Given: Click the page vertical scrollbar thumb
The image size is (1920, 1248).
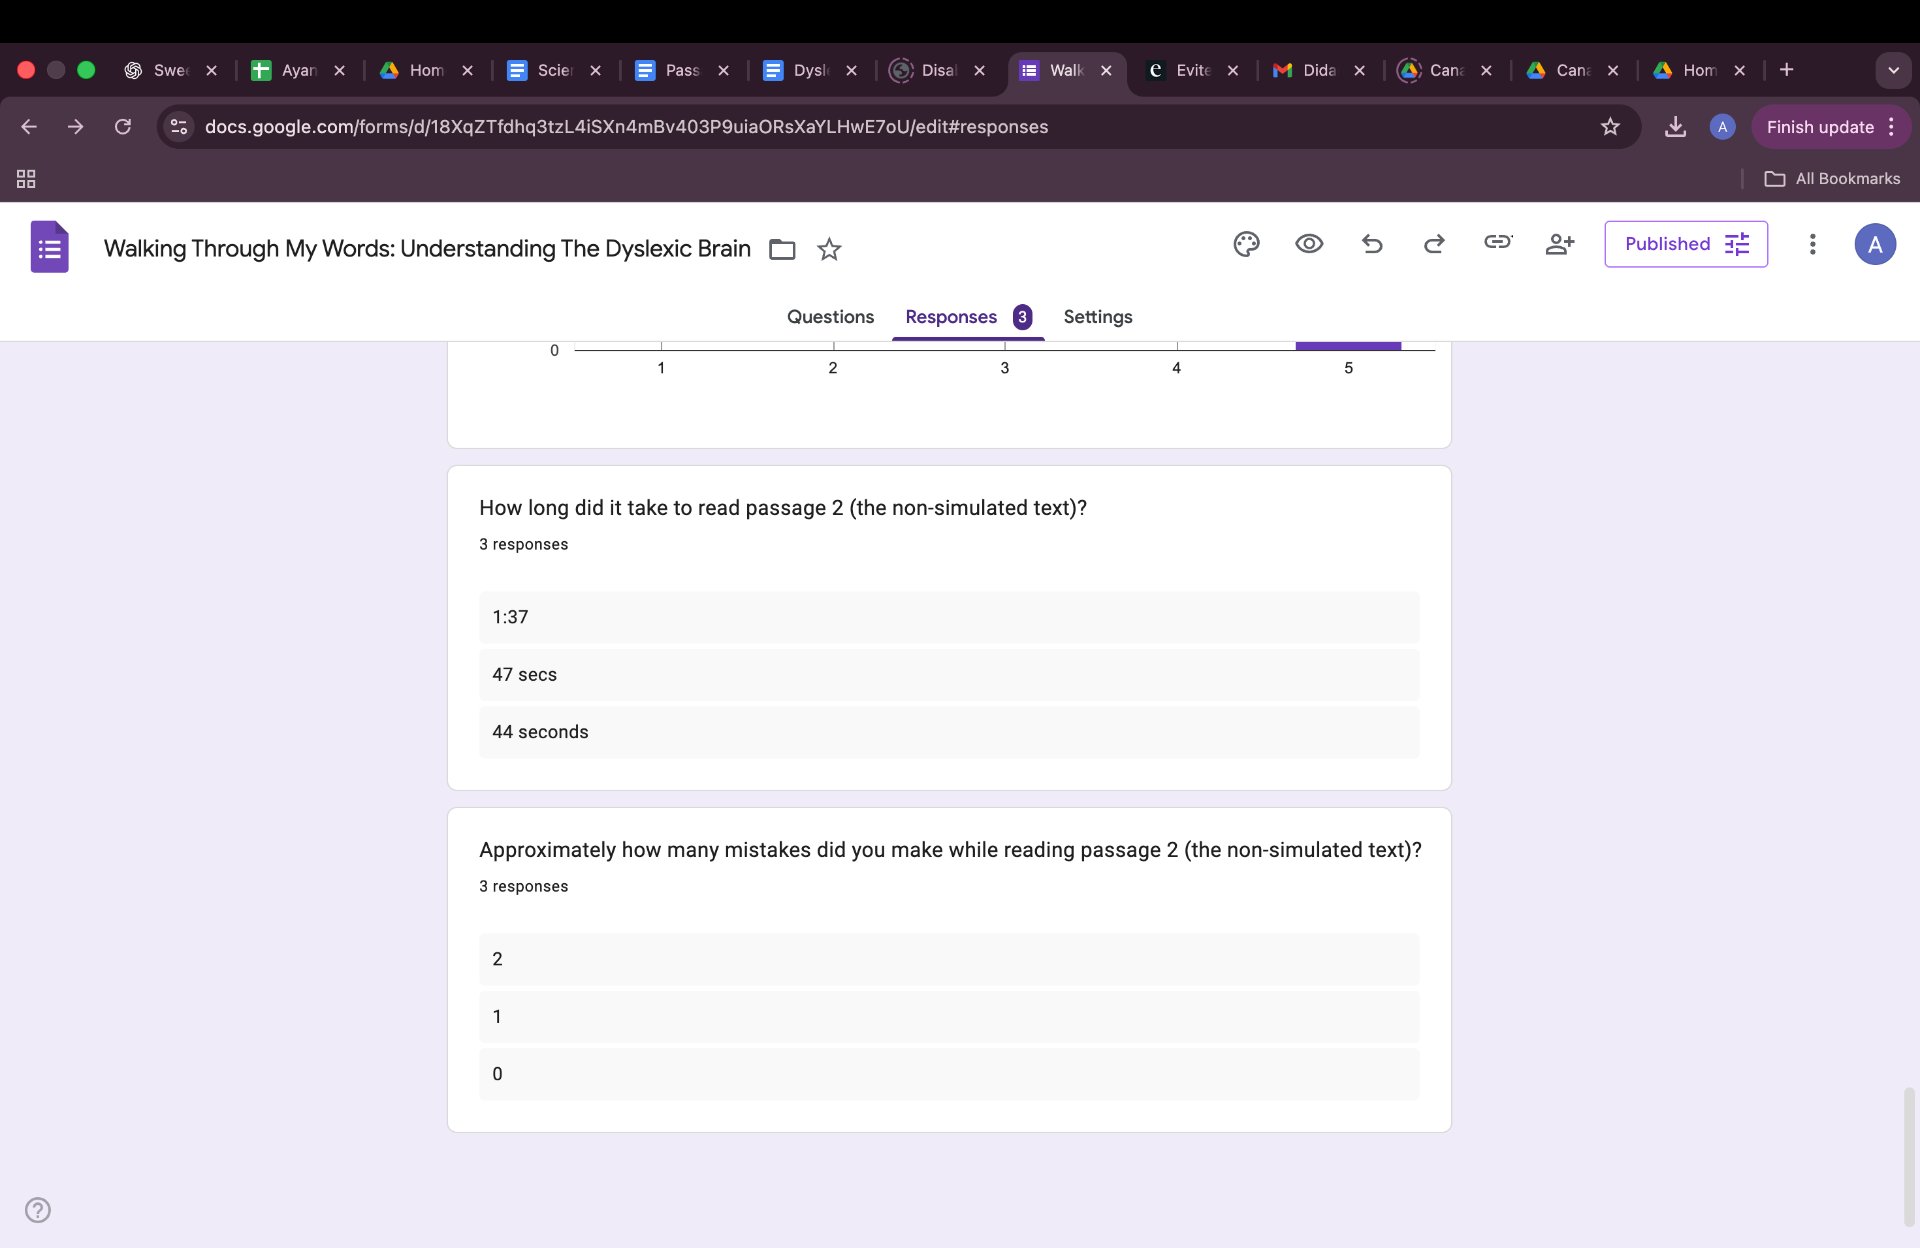Looking at the screenshot, I should pos(1910,1156).
